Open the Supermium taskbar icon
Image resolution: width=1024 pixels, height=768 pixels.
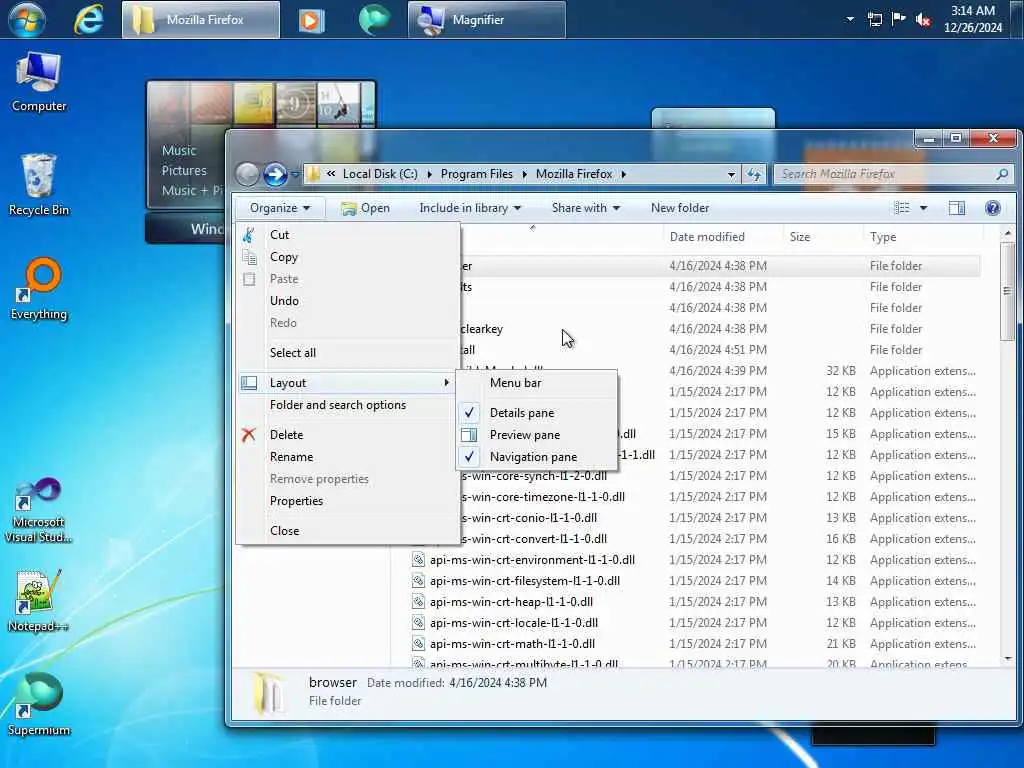click(x=375, y=19)
